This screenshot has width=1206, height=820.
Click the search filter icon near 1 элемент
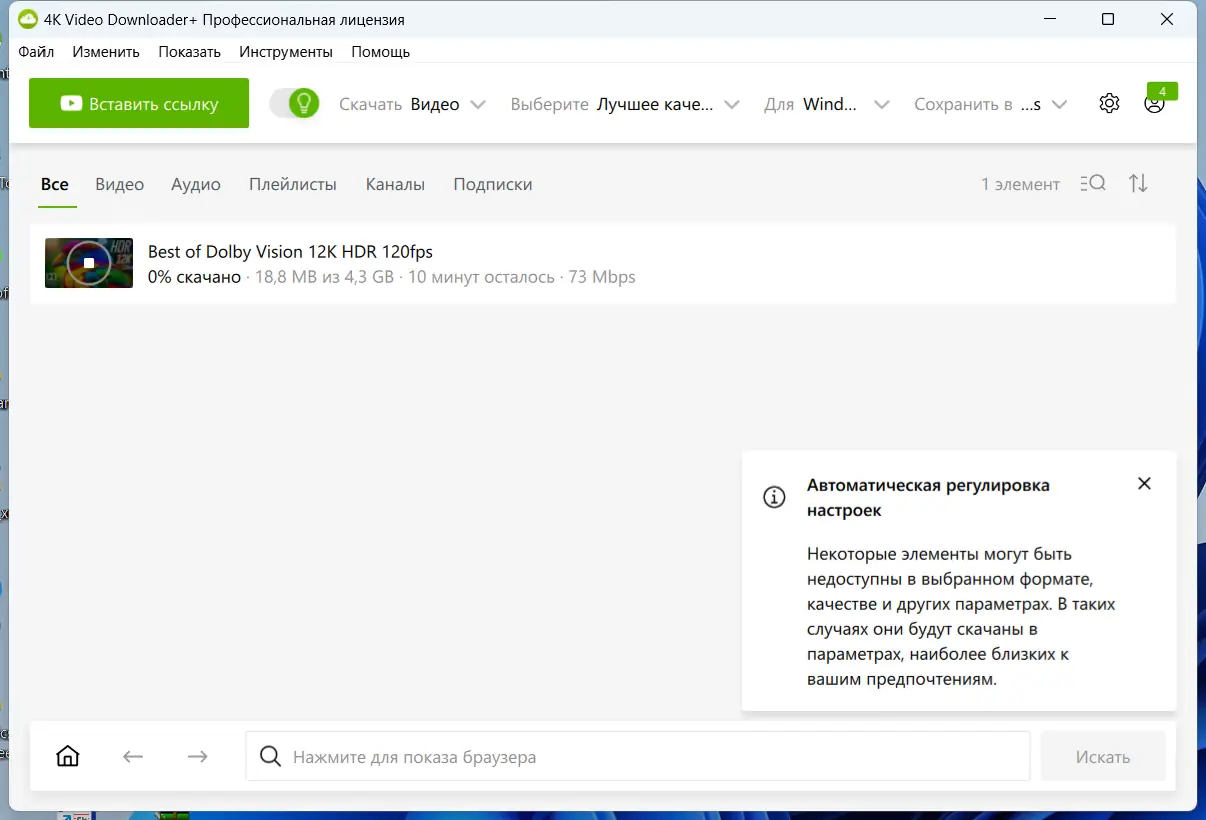point(1095,183)
